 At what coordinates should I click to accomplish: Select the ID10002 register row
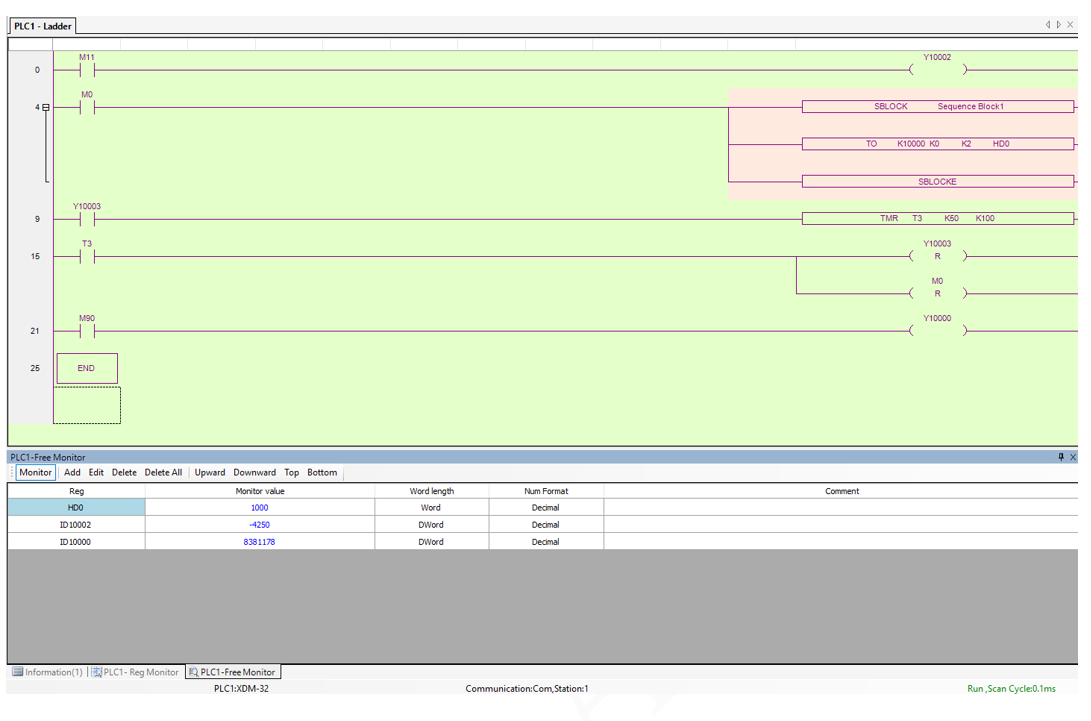tap(76, 525)
